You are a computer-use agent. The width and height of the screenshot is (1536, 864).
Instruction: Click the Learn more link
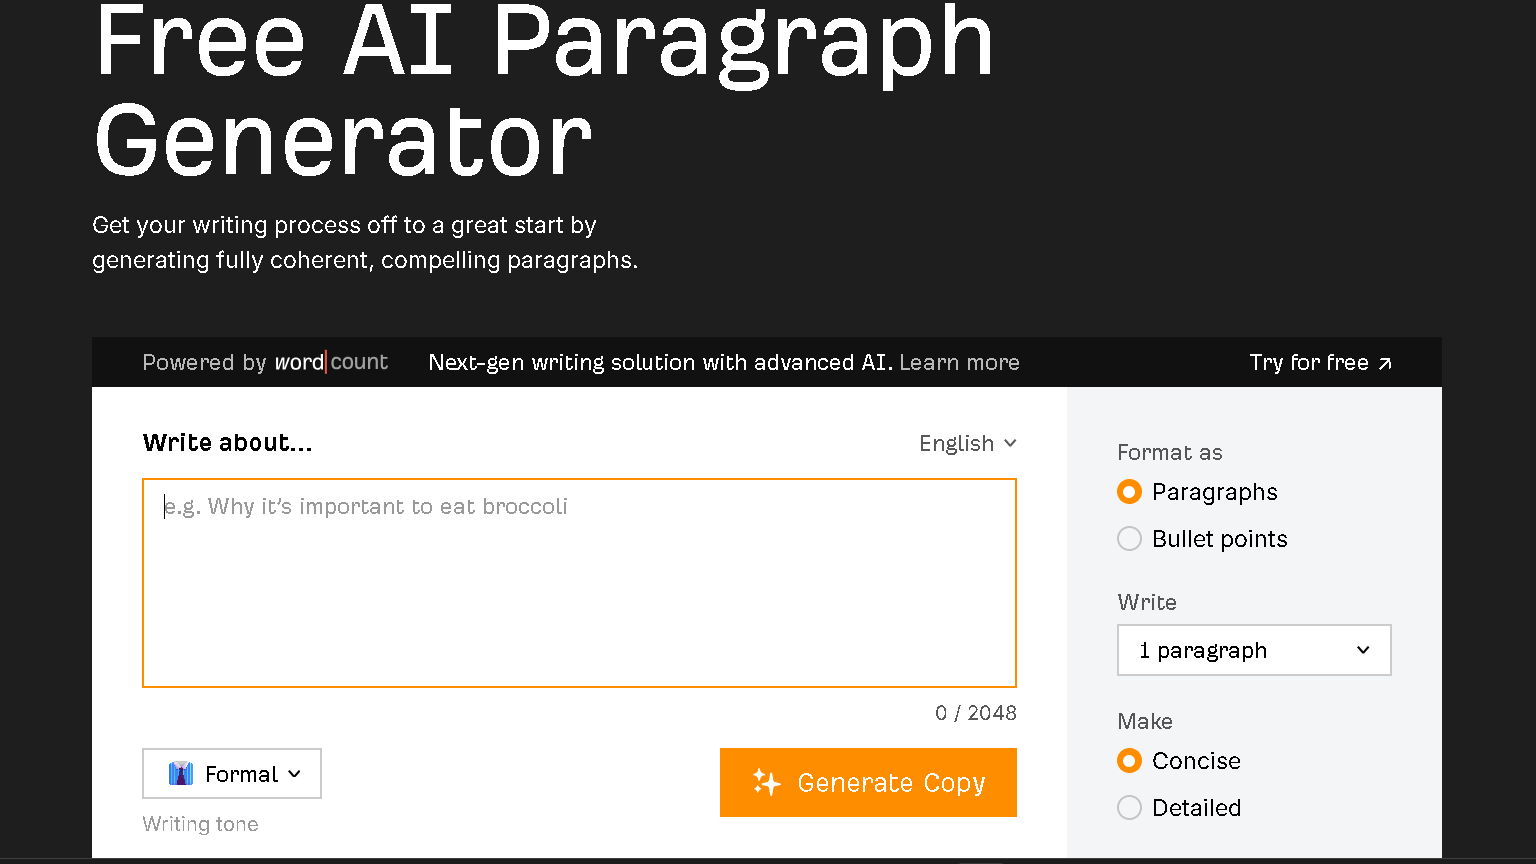click(x=959, y=362)
